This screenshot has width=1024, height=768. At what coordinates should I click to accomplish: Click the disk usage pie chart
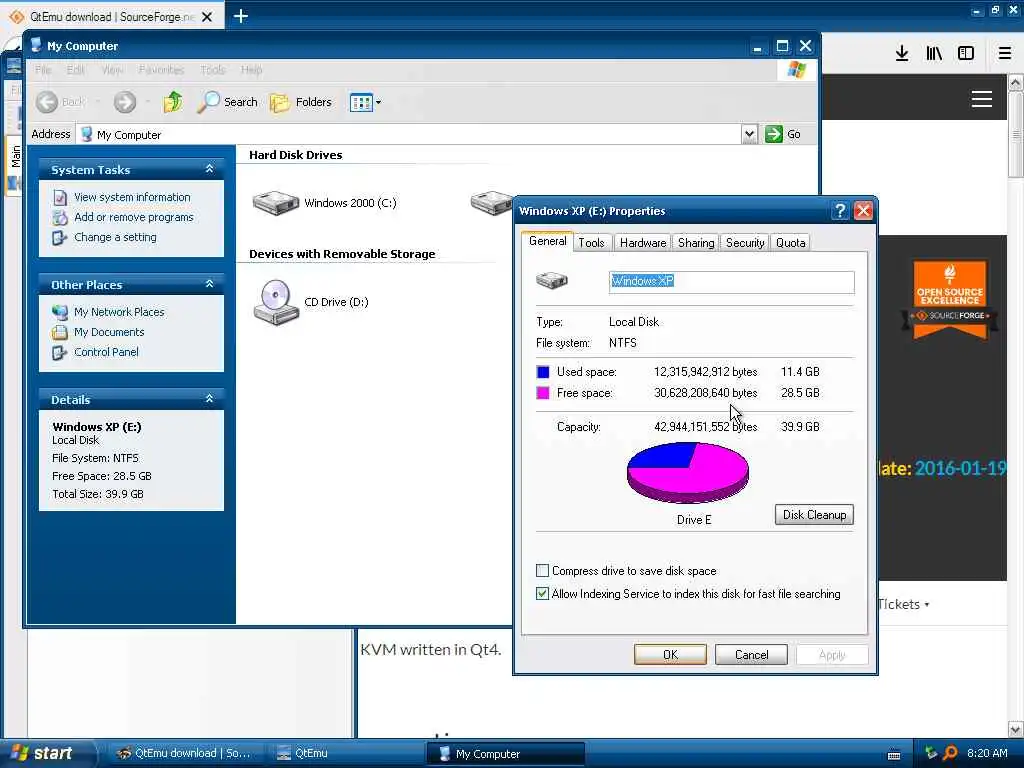click(x=688, y=472)
